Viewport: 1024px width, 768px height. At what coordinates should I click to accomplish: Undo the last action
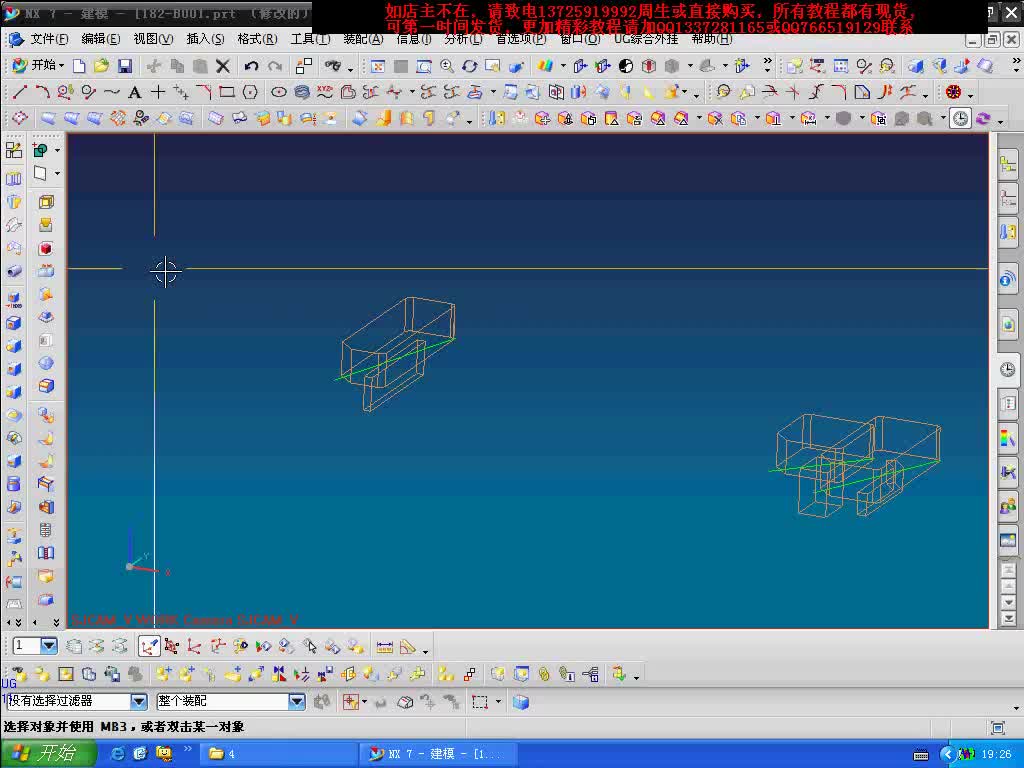(251, 66)
